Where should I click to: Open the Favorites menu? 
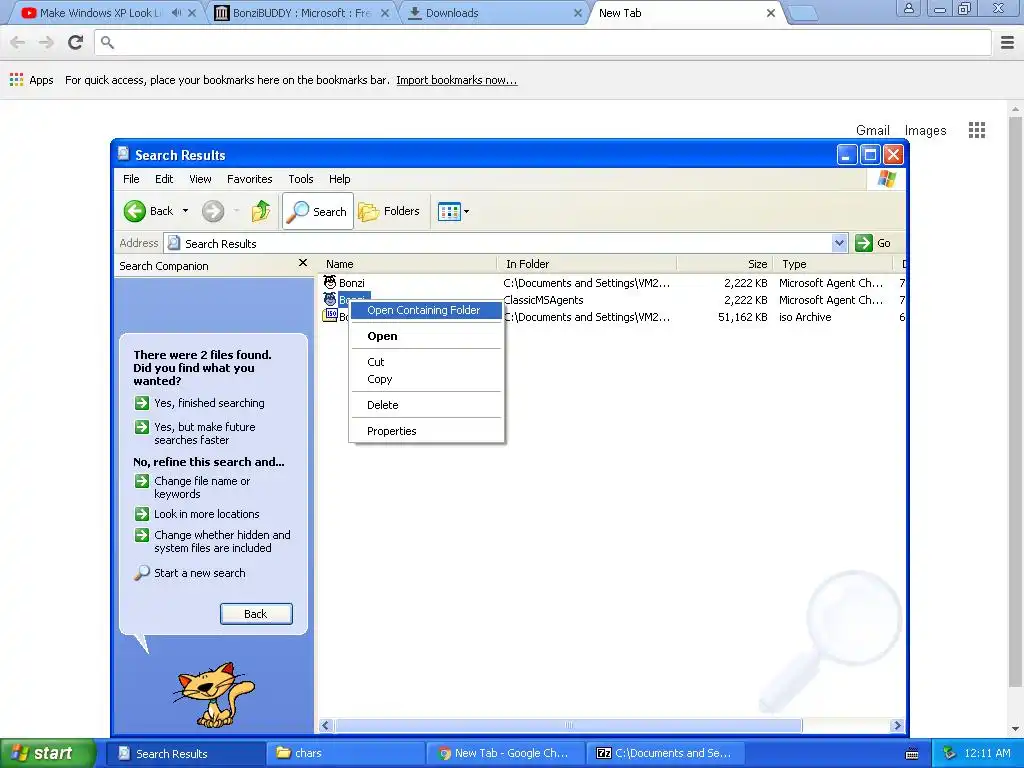pos(249,179)
